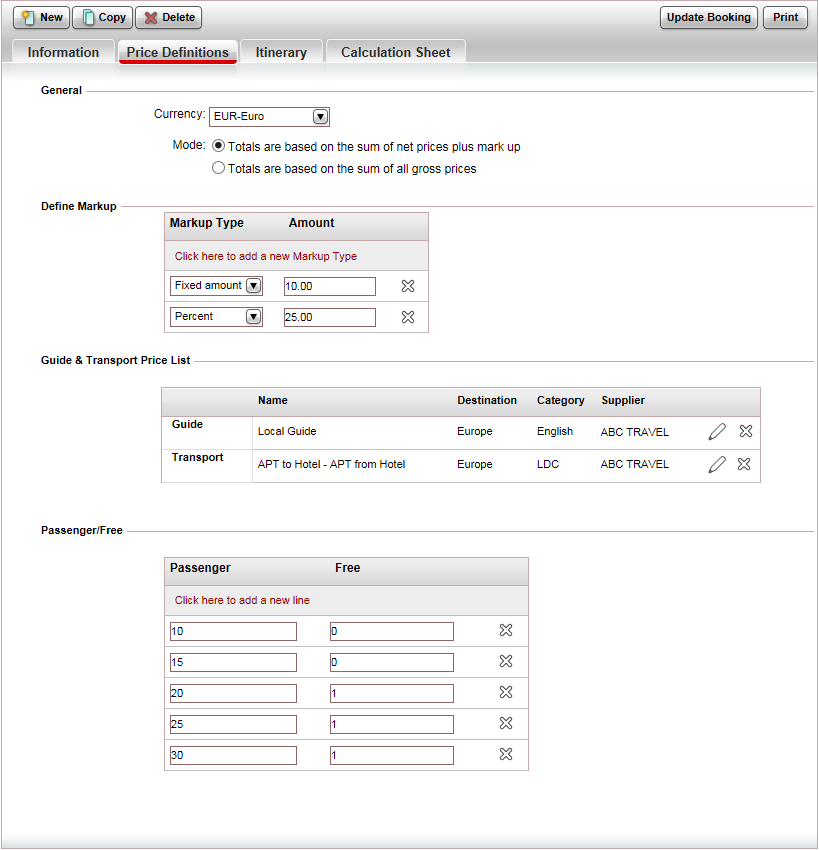Click the Free field in the 25 passenger row

point(392,724)
